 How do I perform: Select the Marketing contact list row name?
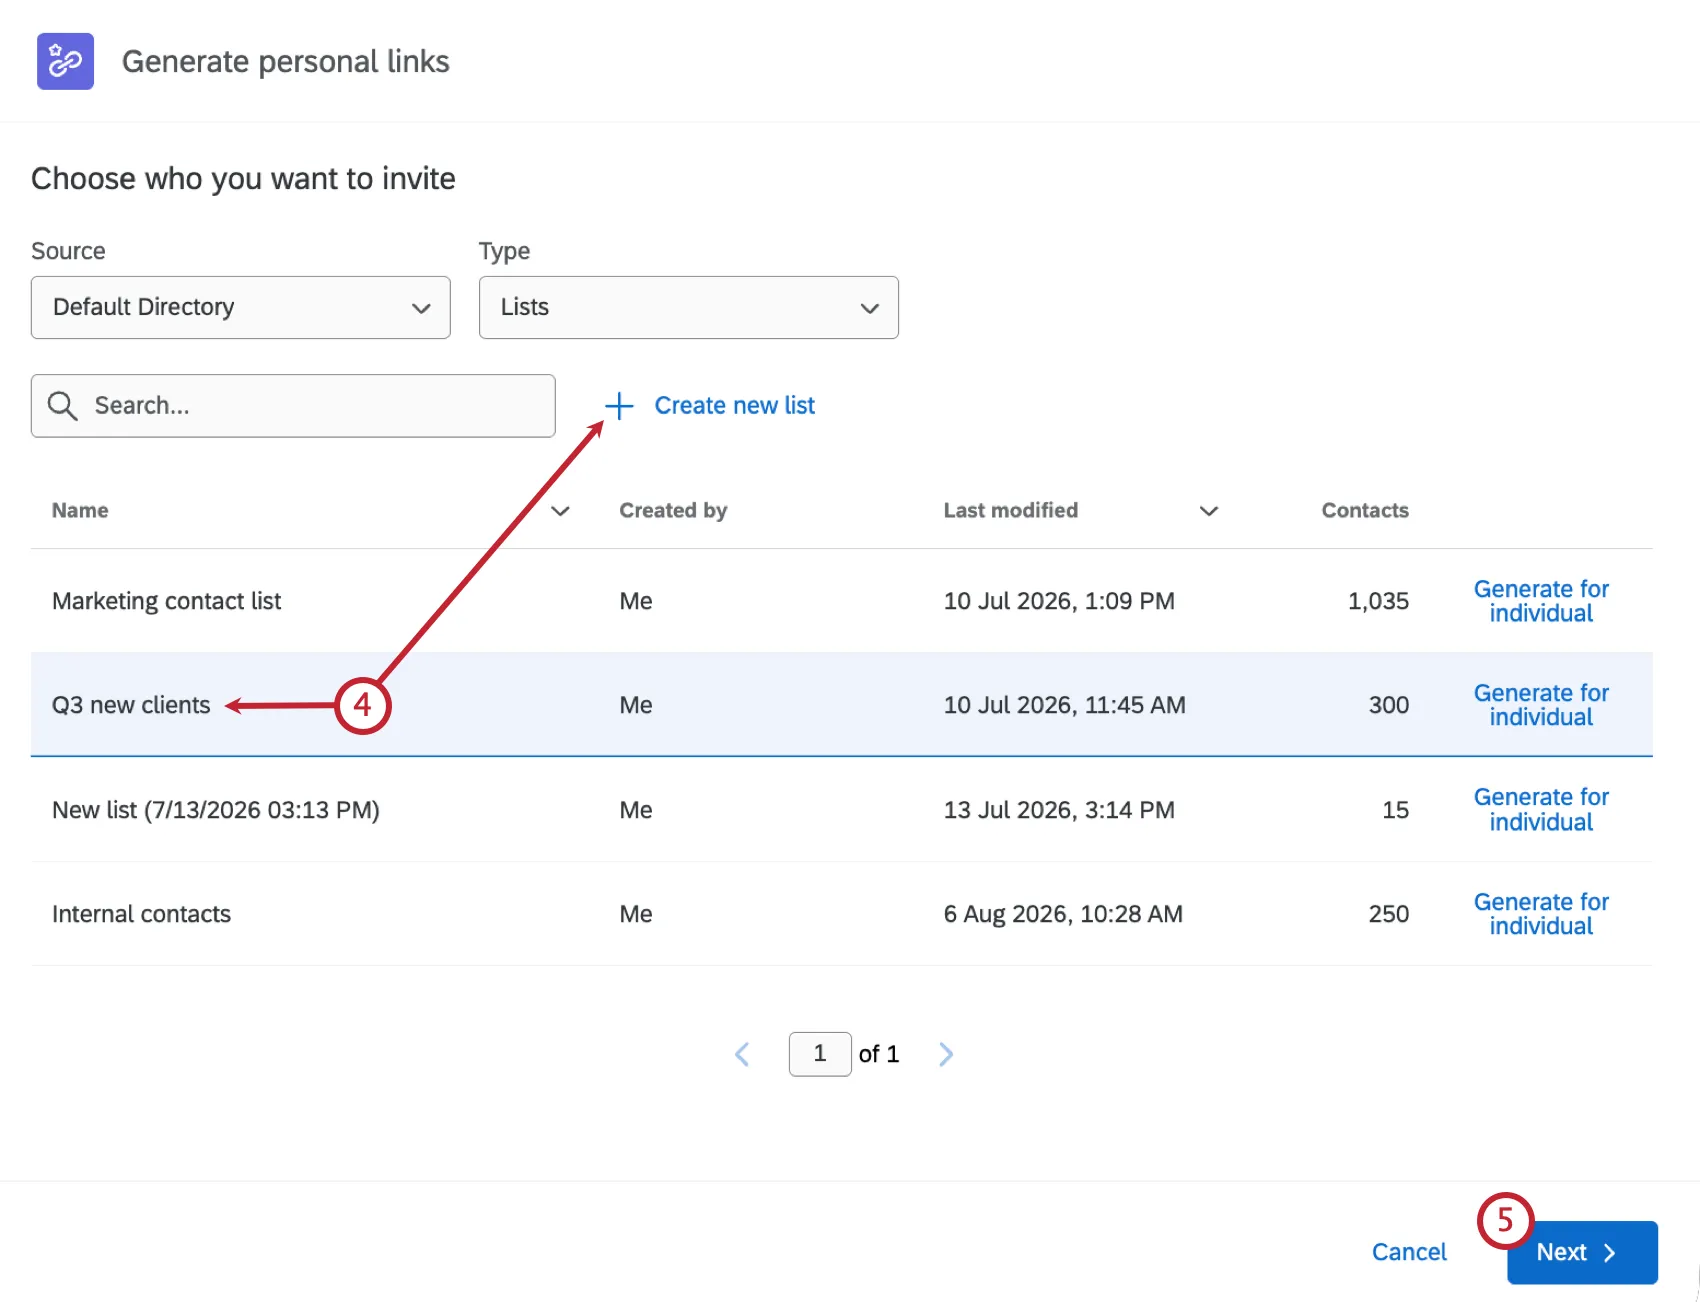166,601
